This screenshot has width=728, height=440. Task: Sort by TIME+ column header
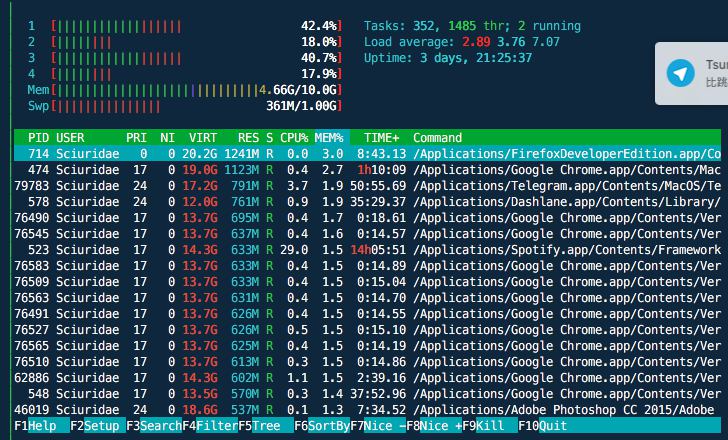coord(381,138)
